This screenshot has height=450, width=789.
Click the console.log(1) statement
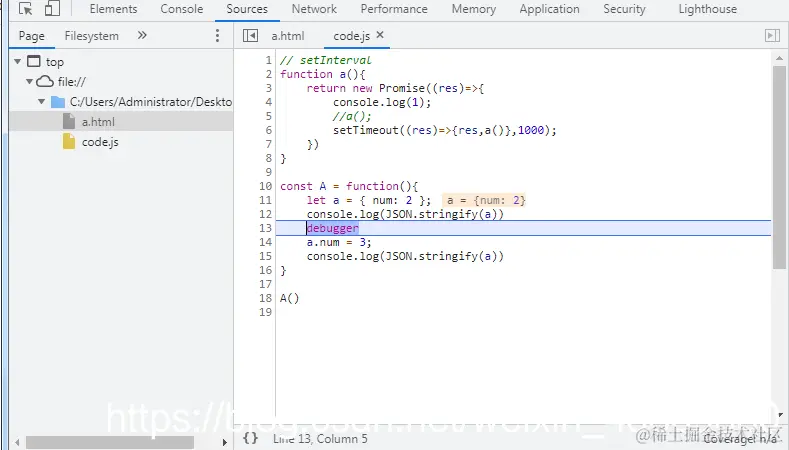(382, 102)
